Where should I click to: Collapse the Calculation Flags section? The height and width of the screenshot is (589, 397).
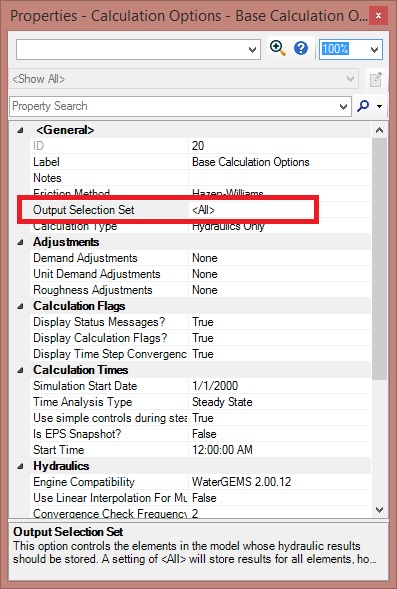click(20, 306)
